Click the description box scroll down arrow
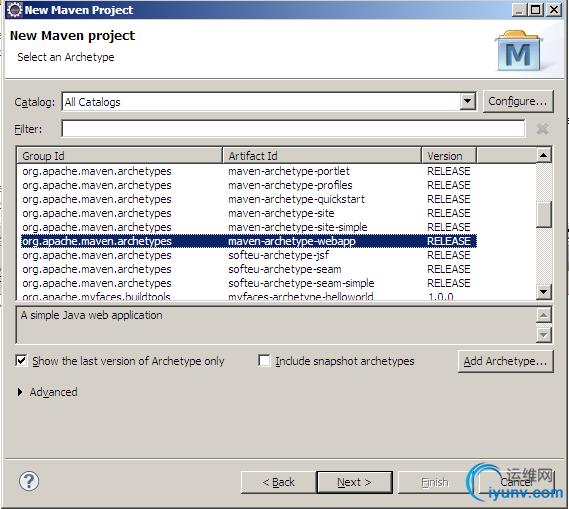The height and width of the screenshot is (509, 569). click(543, 334)
